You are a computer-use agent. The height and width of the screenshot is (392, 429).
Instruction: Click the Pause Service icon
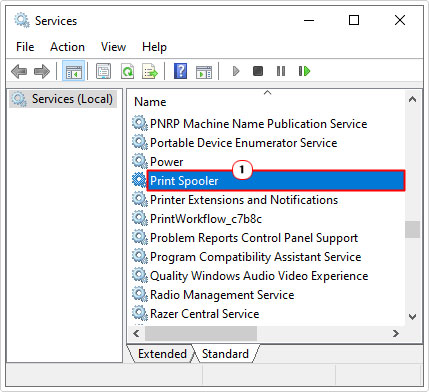[281, 71]
